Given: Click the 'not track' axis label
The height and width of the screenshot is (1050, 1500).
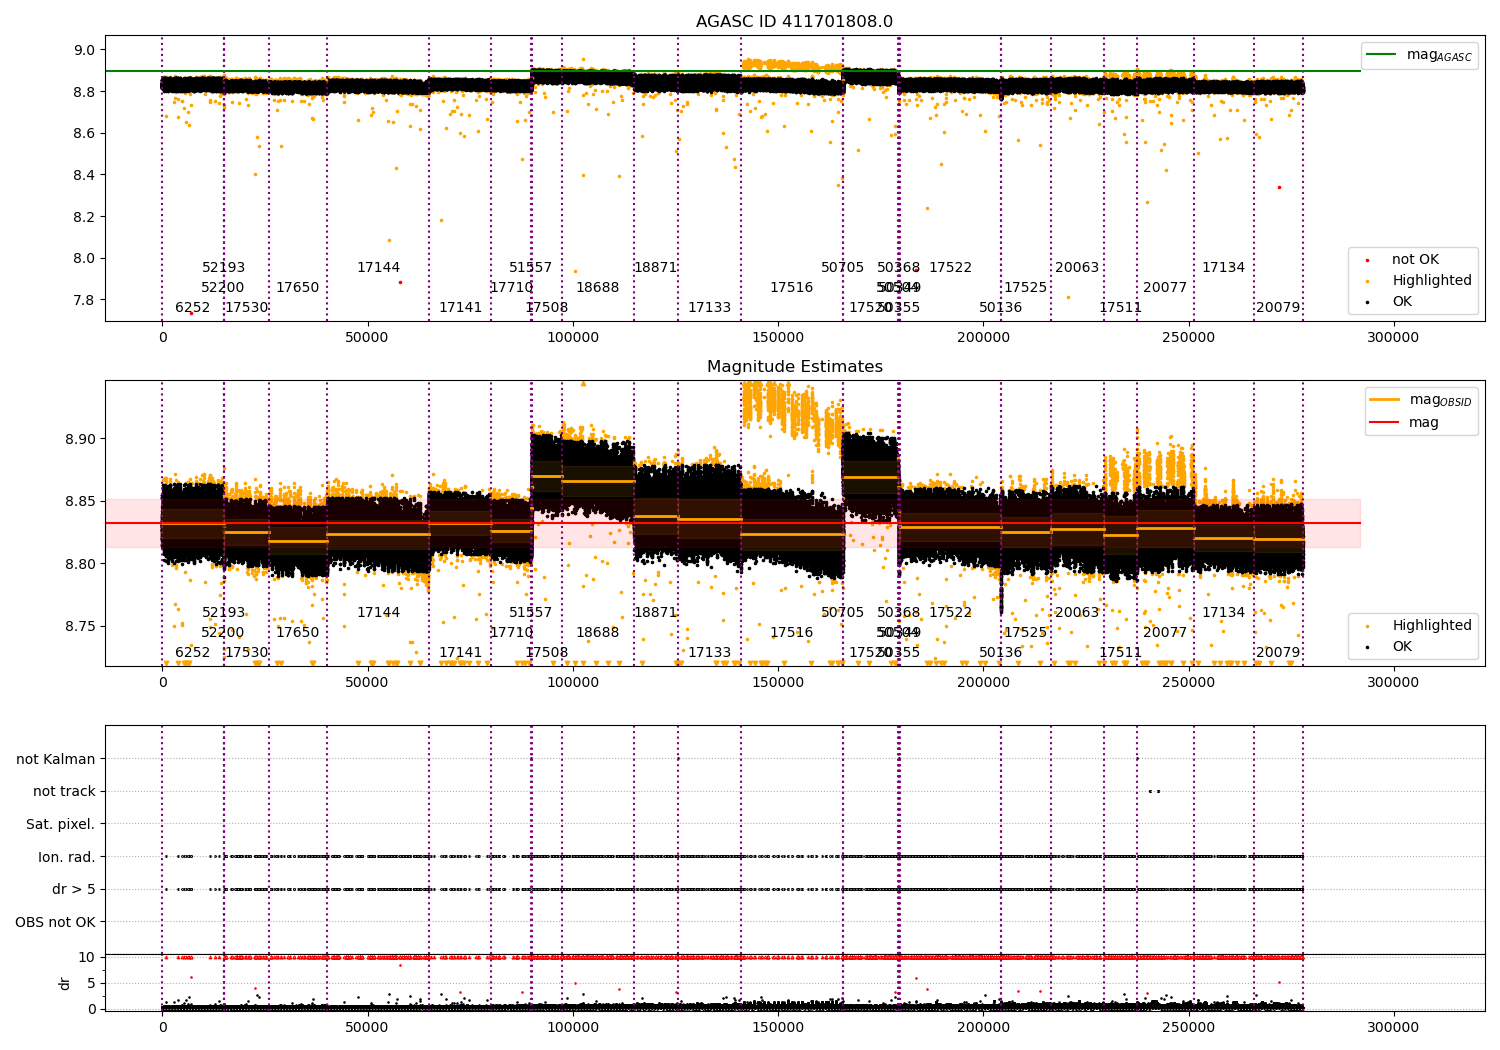Looking at the screenshot, I should pos(64,791).
